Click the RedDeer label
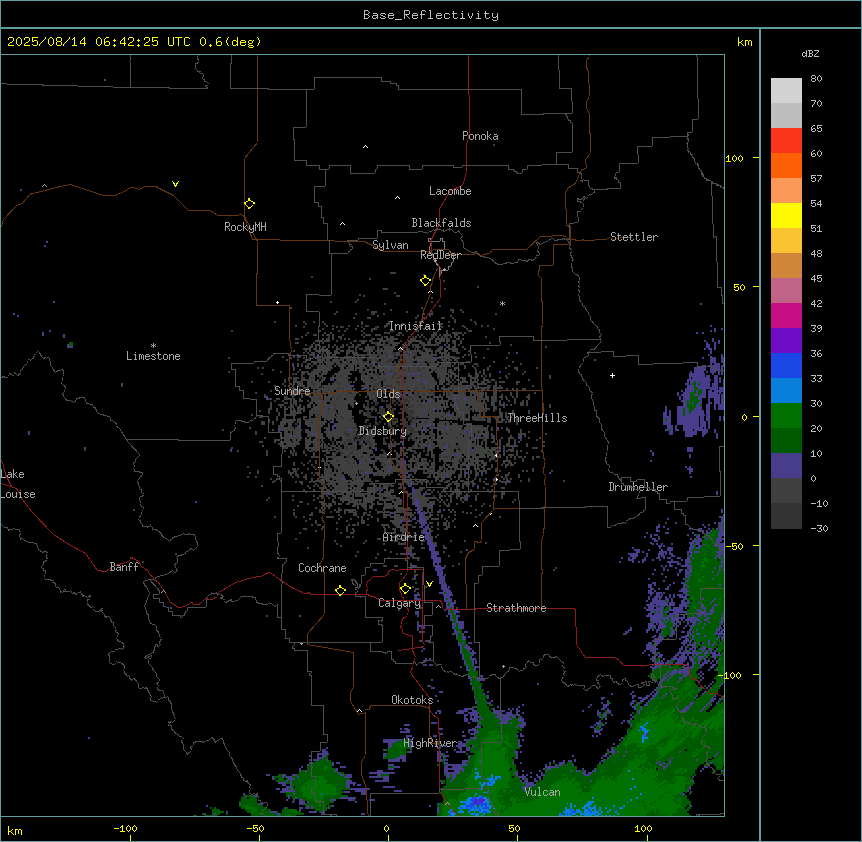This screenshot has height=842, width=862. [440, 255]
